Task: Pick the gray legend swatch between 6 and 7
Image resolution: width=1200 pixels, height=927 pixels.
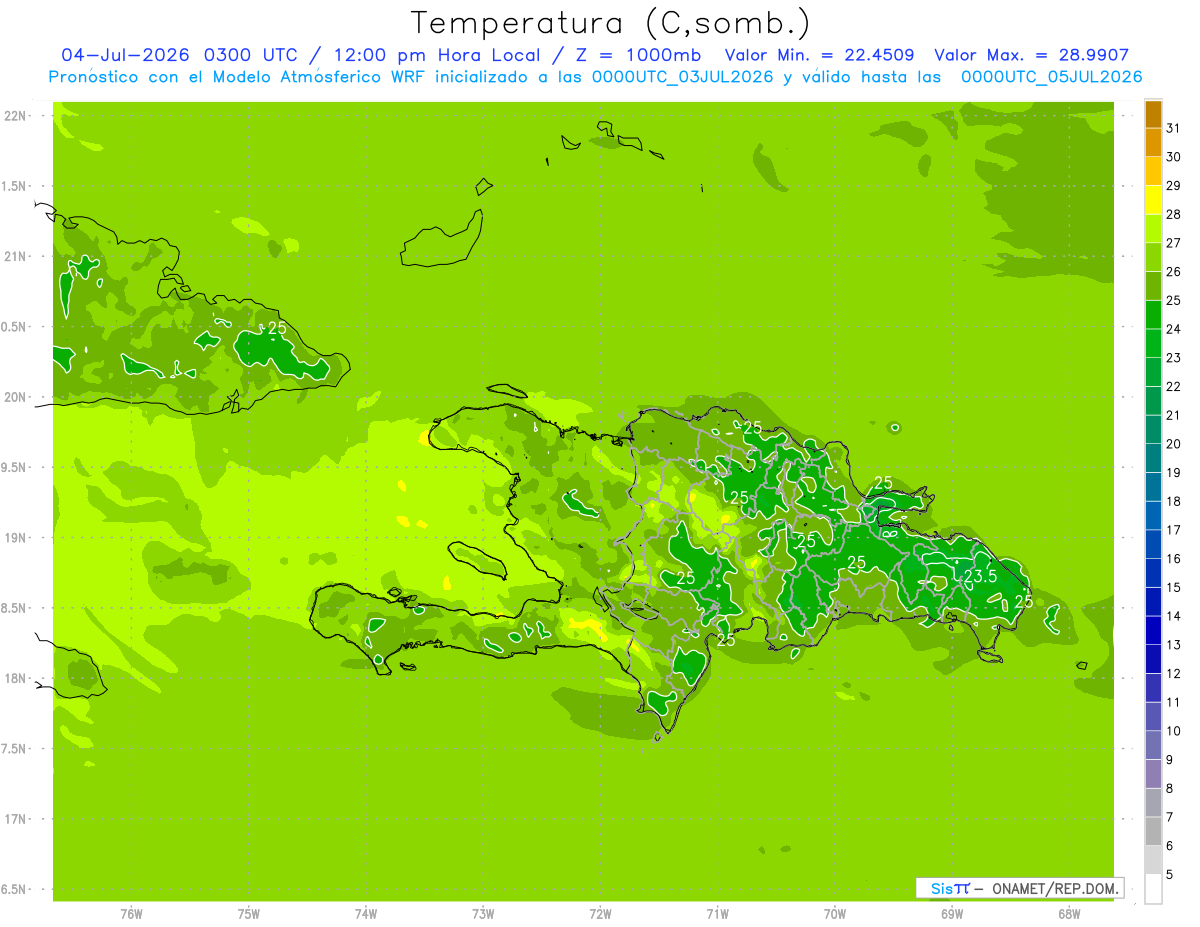Action: [x=1153, y=832]
